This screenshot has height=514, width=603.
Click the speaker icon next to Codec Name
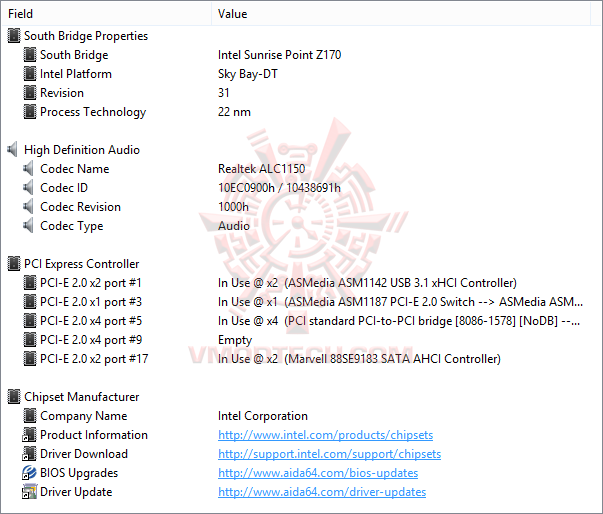point(28,168)
